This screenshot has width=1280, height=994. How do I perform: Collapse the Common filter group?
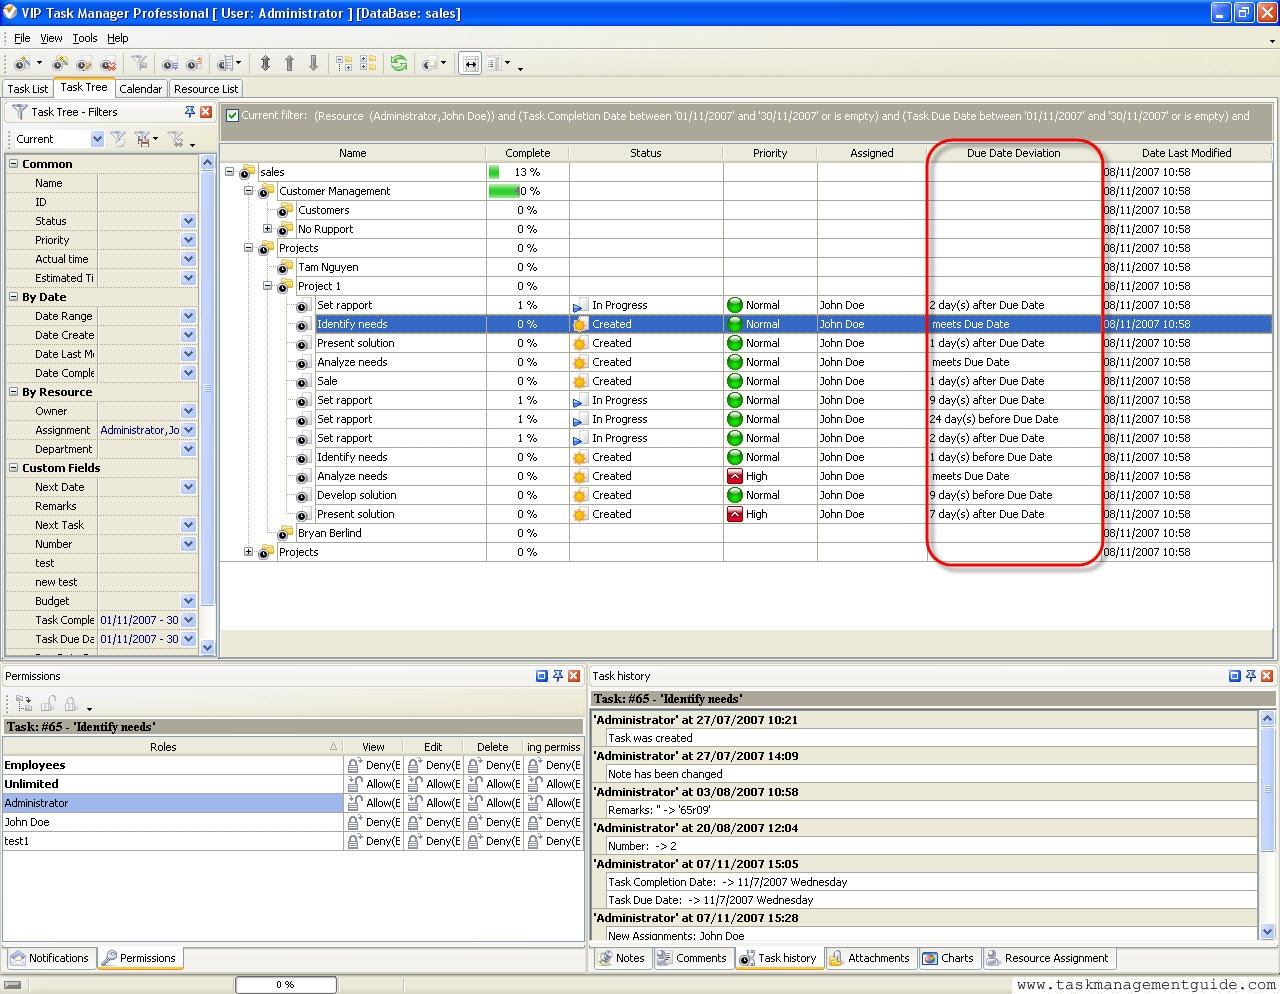coord(14,164)
